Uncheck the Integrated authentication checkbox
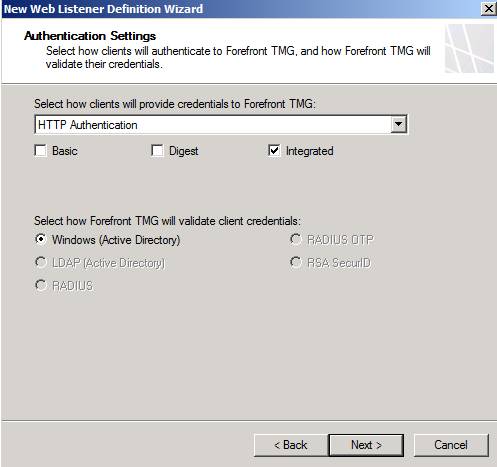497x467 pixels. pos(274,150)
